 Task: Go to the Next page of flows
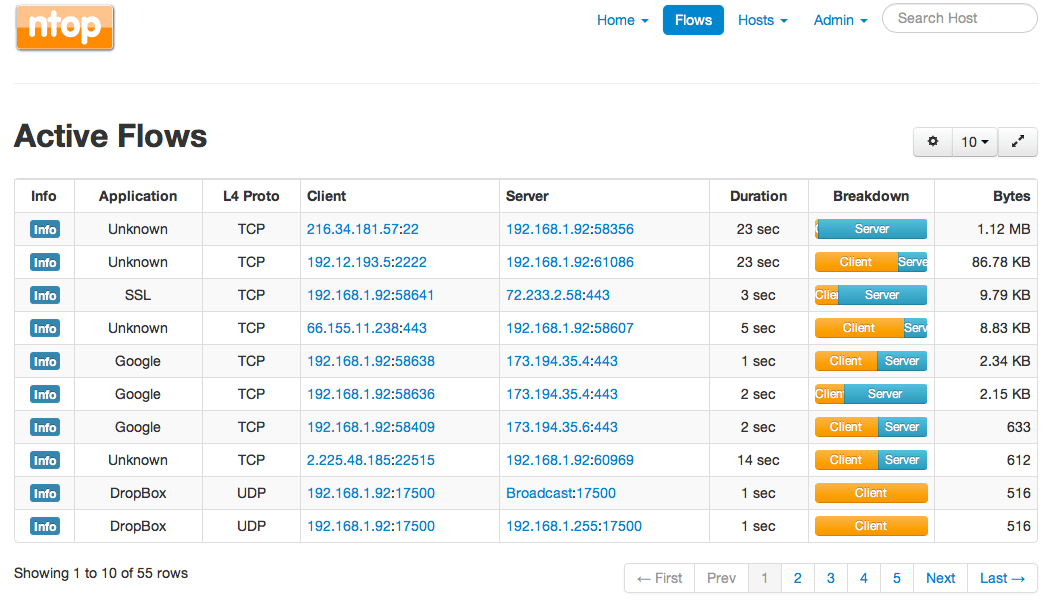click(940, 578)
